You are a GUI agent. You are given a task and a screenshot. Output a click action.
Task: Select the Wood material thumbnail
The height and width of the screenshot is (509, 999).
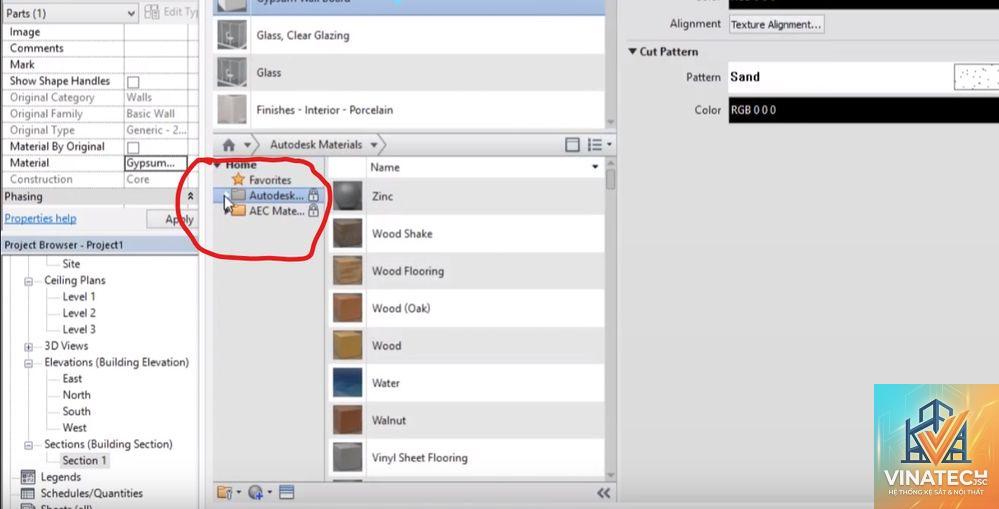point(348,345)
